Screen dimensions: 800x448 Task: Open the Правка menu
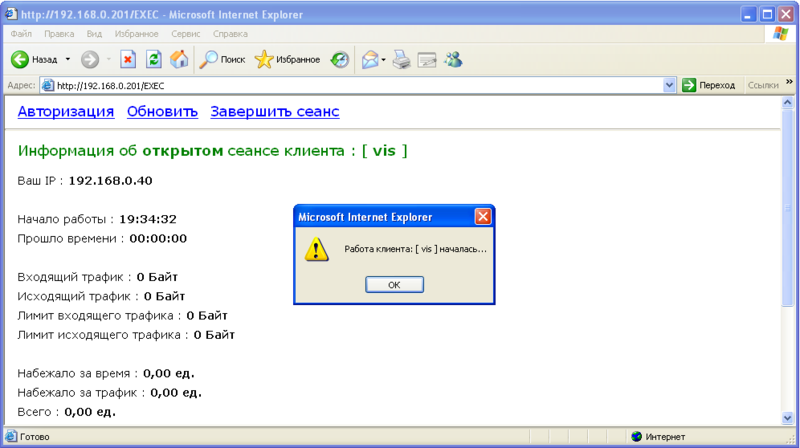point(59,34)
